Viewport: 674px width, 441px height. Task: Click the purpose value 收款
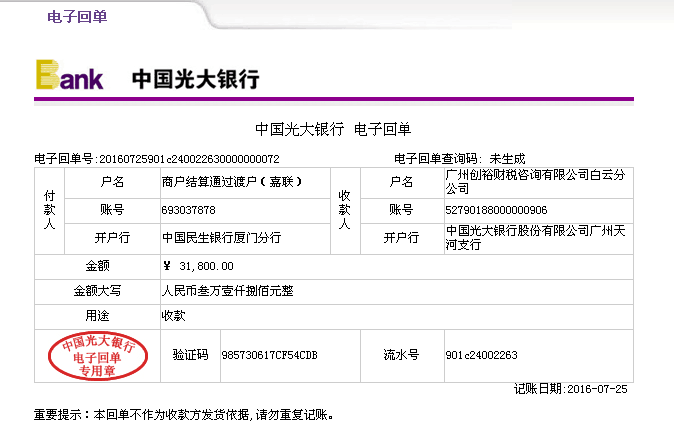[173, 315]
